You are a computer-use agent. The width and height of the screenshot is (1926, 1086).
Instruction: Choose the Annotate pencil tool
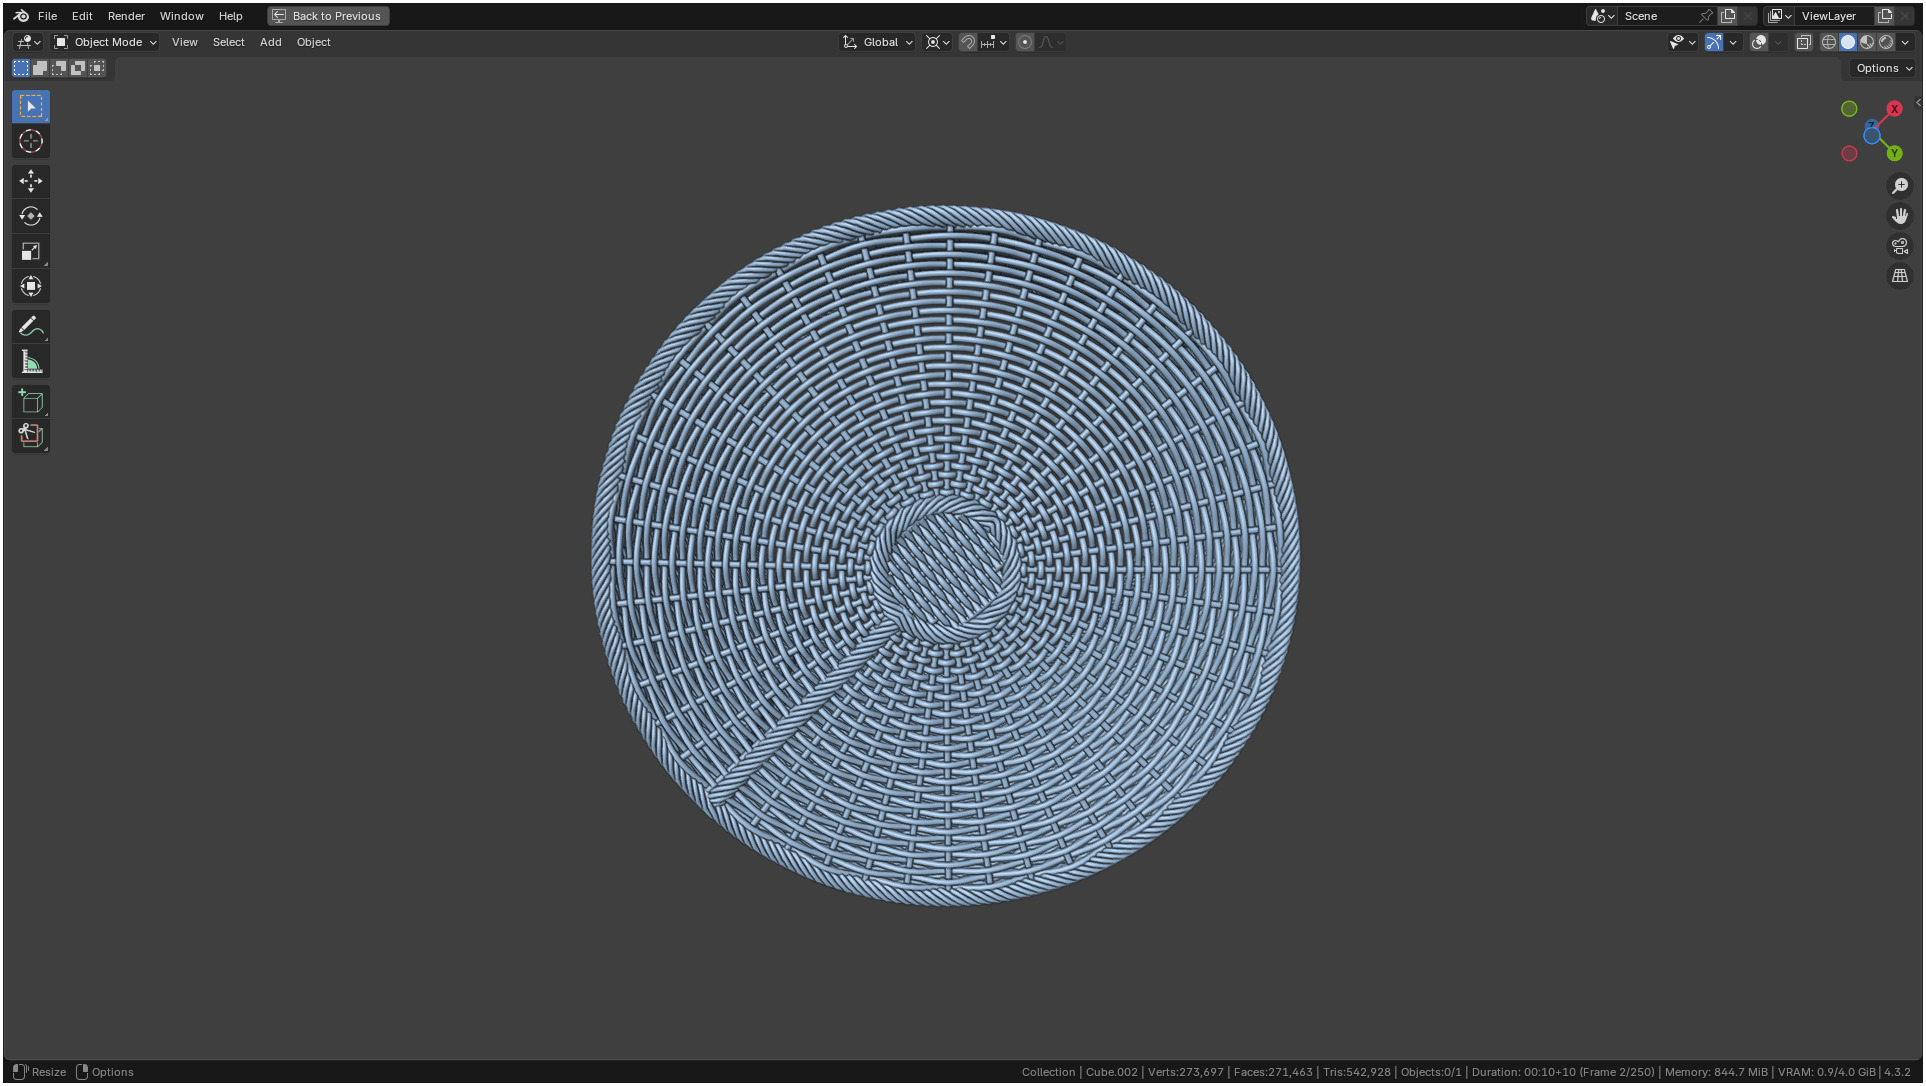click(x=31, y=326)
